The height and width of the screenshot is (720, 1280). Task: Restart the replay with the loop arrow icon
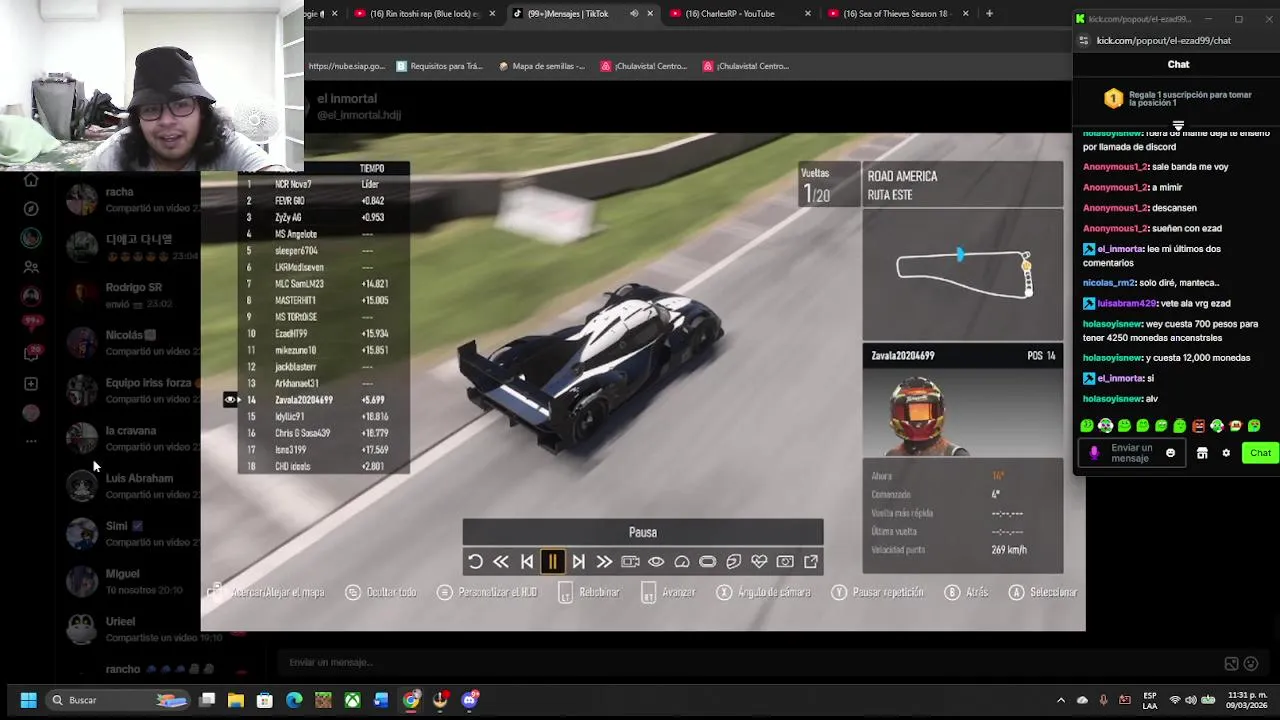[475, 562]
